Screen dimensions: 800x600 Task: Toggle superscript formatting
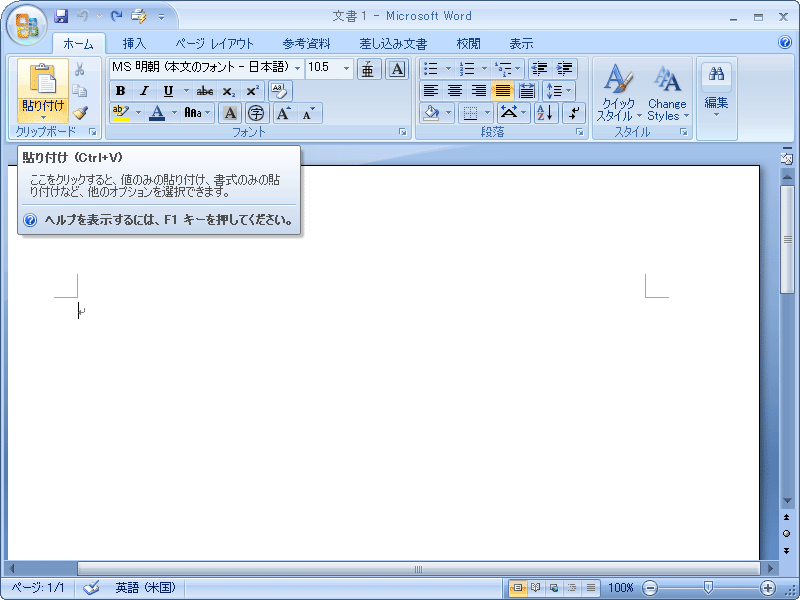(x=252, y=91)
